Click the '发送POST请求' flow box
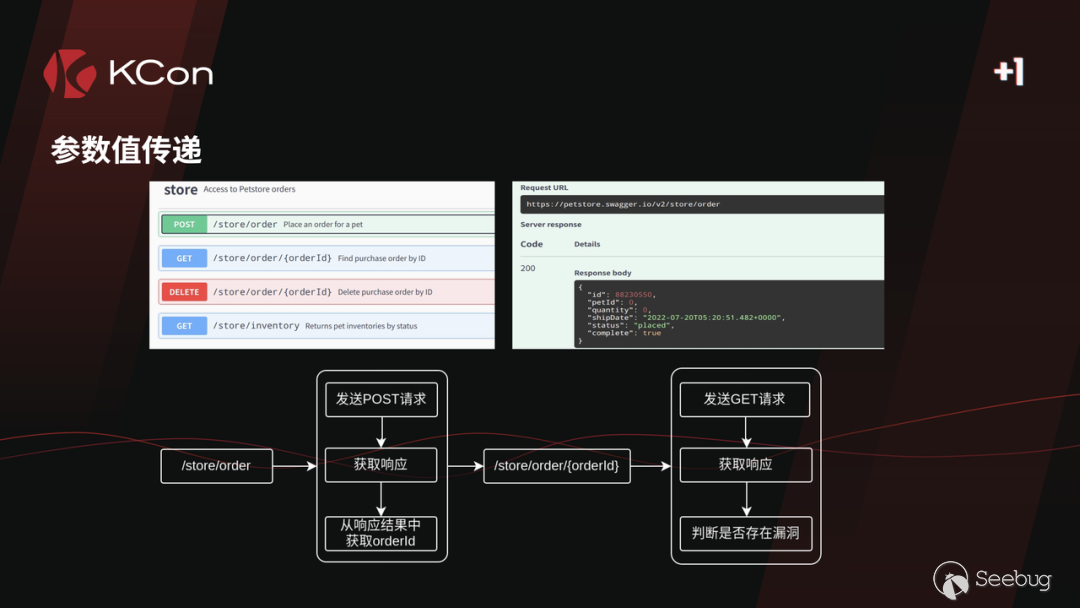Viewport: 1080px width, 608px height. (x=381, y=399)
